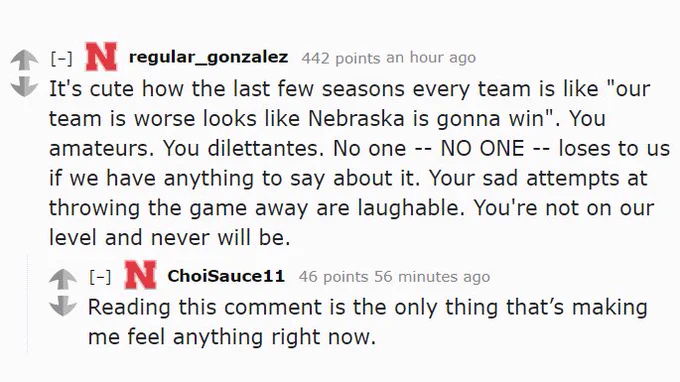Click 'Reading this comment' reply text
Viewport: 680px width, 382px height.
205,307
